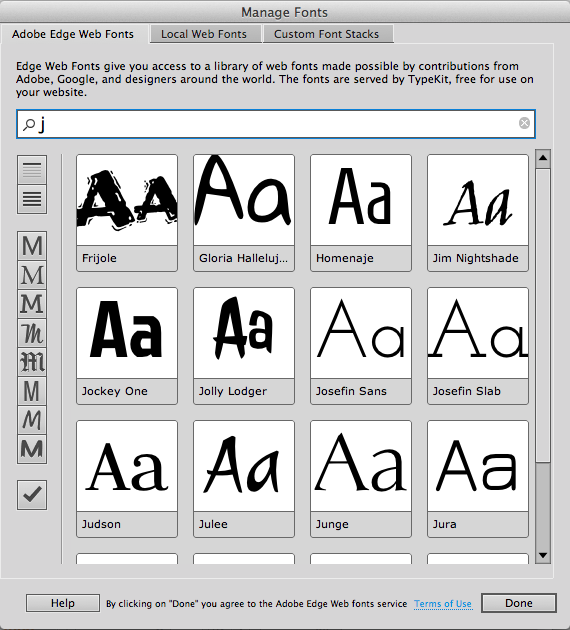570x630 pixels.
Task: Filter by blackletter M style icon
Action: [x=32, y=362]
